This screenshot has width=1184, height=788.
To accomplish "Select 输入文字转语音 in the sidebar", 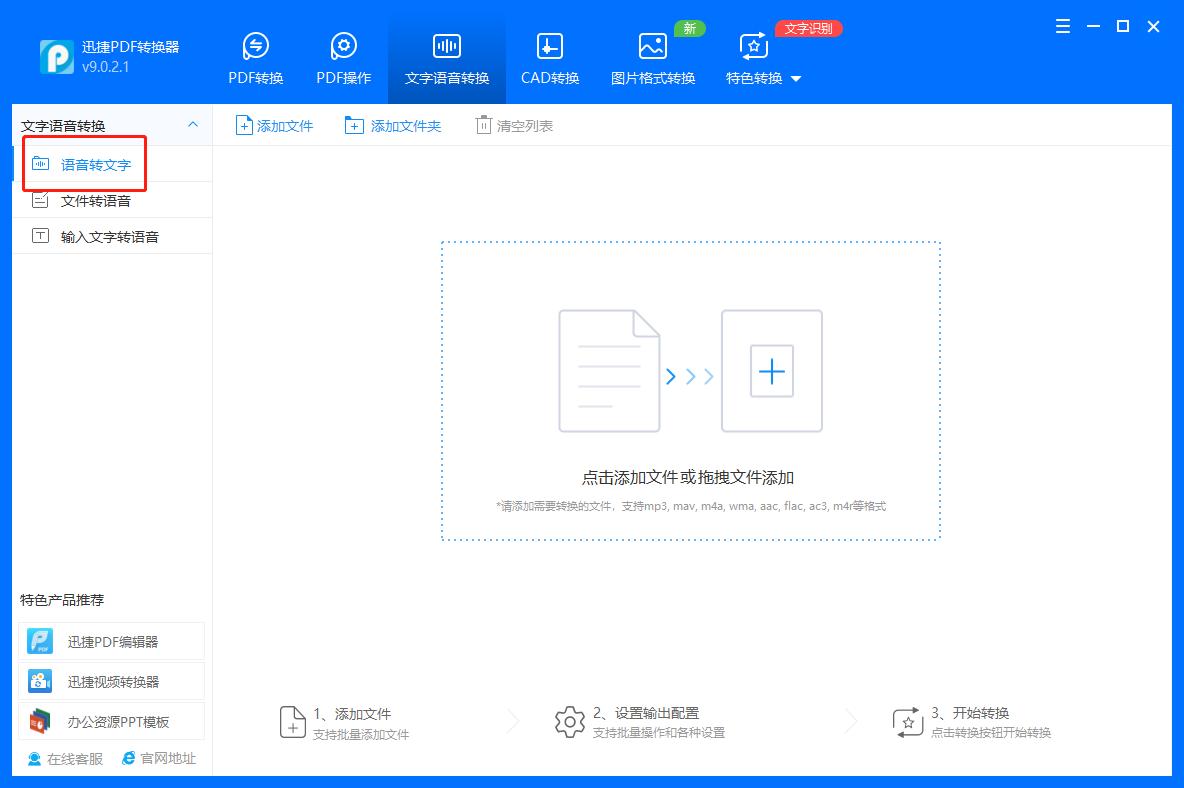I will (x=113, y=236).
